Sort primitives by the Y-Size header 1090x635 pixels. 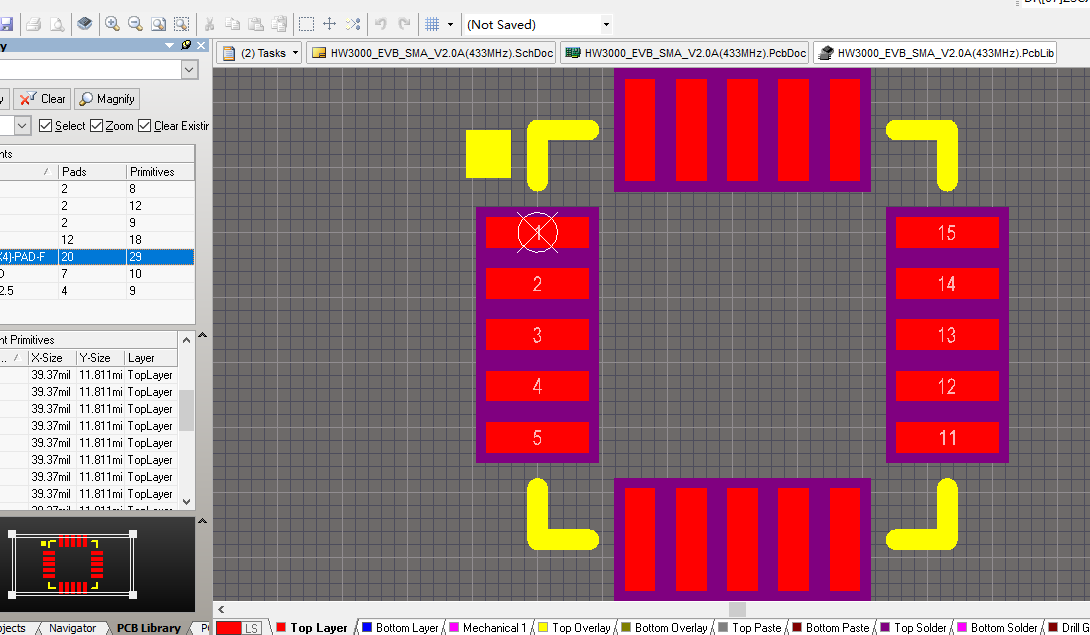99,357
